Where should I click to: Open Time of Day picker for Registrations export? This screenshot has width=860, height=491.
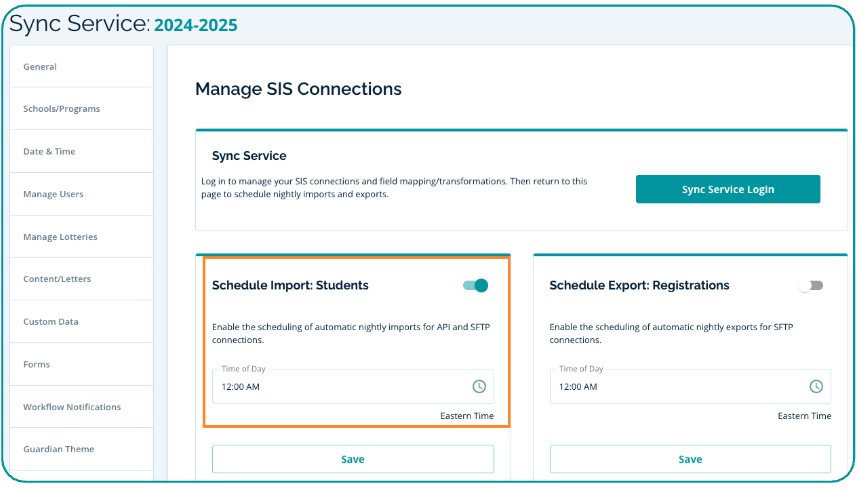[x=678, y=386]
